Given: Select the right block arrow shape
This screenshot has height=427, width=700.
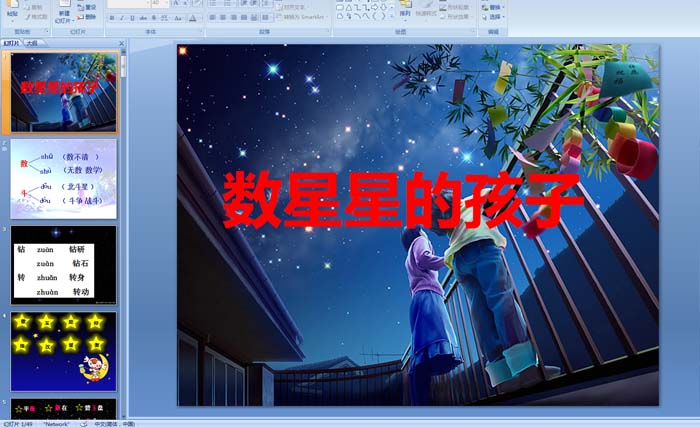Looking at the screenshot, I should pyautogui.click(x=375, y=7).
